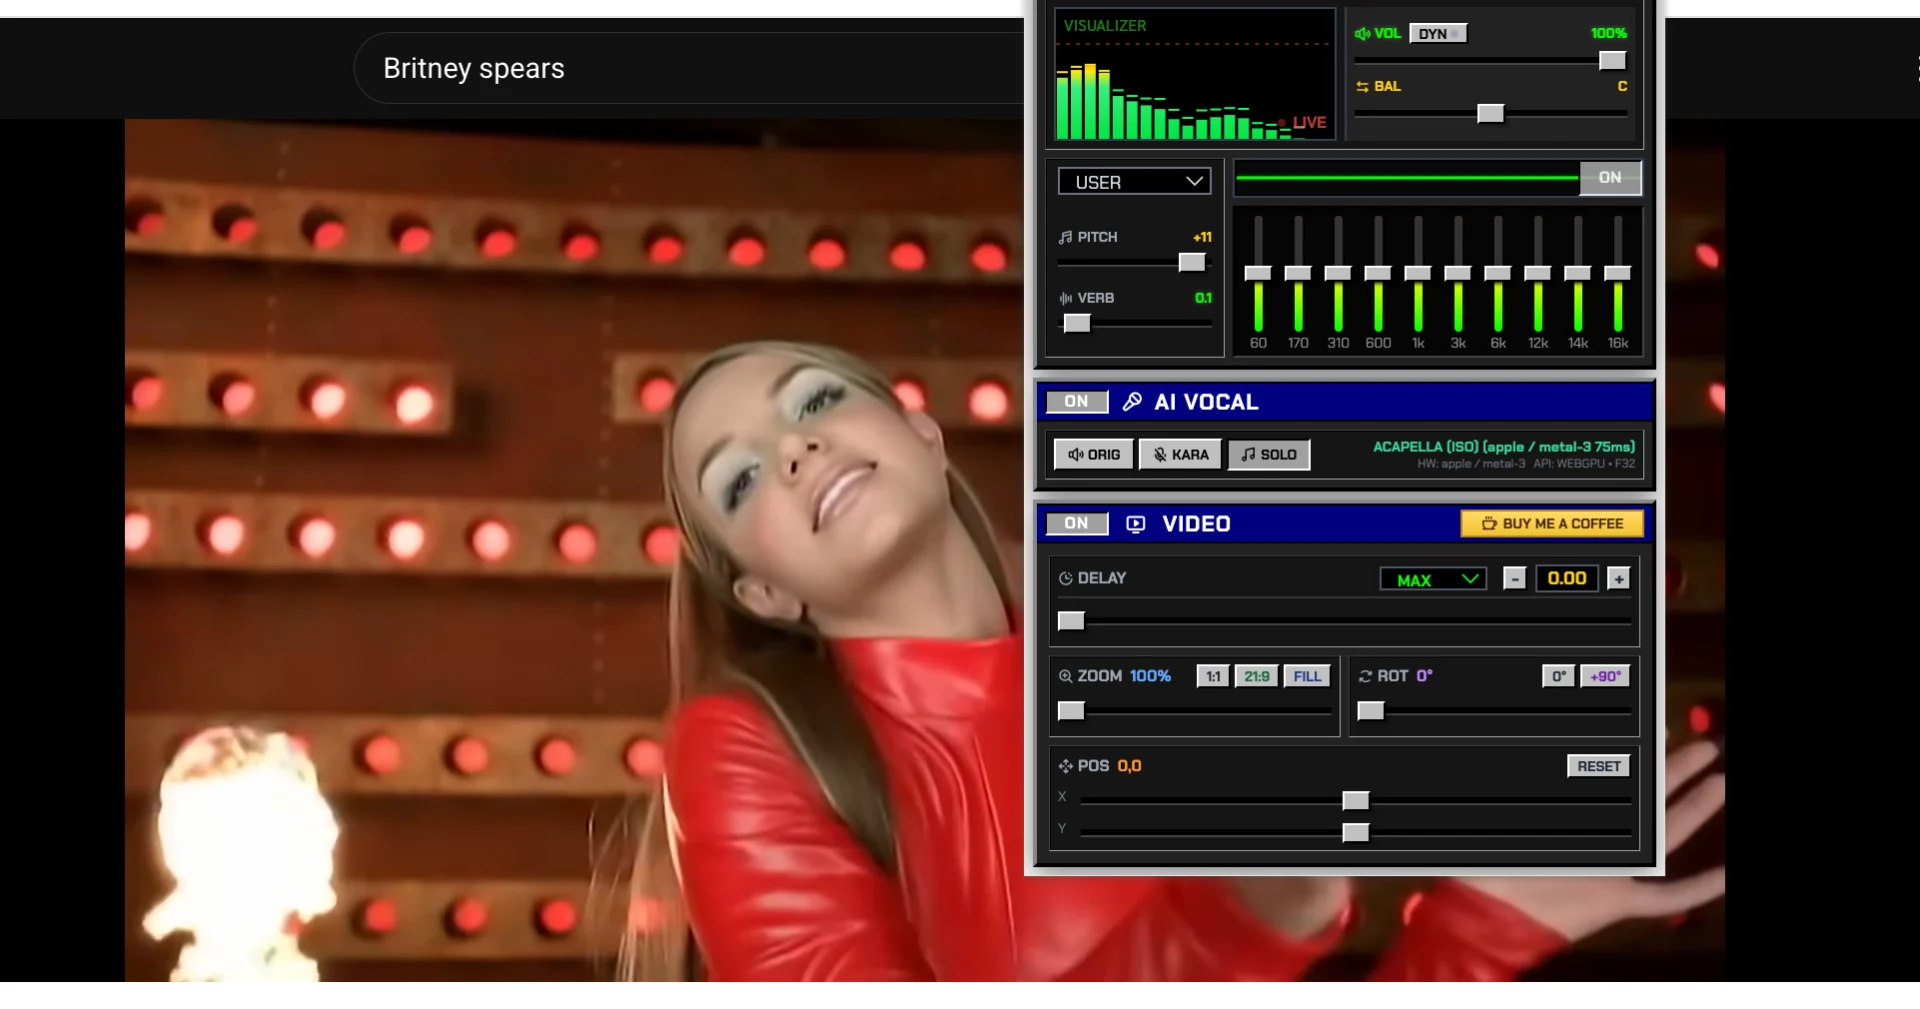Screen dimensions: 1920x1009
Task: Click the AI VOCAL microphone icon
Action: [1132, 402]
